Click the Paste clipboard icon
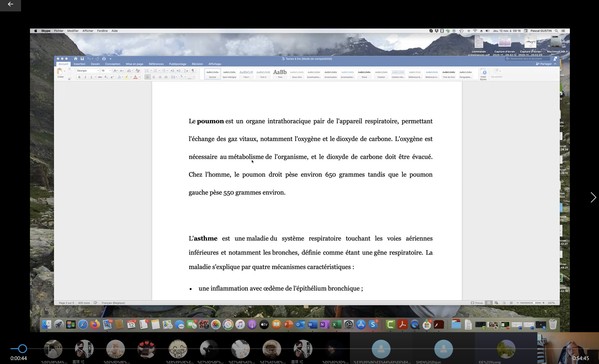This screenshot has height=364, width=599. (60, 73)
